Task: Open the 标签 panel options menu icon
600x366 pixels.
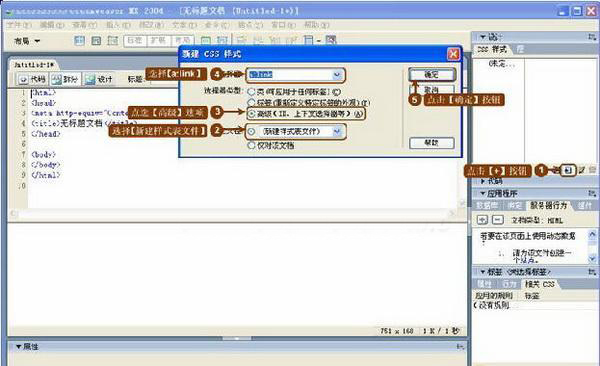Action: [592, 272]
